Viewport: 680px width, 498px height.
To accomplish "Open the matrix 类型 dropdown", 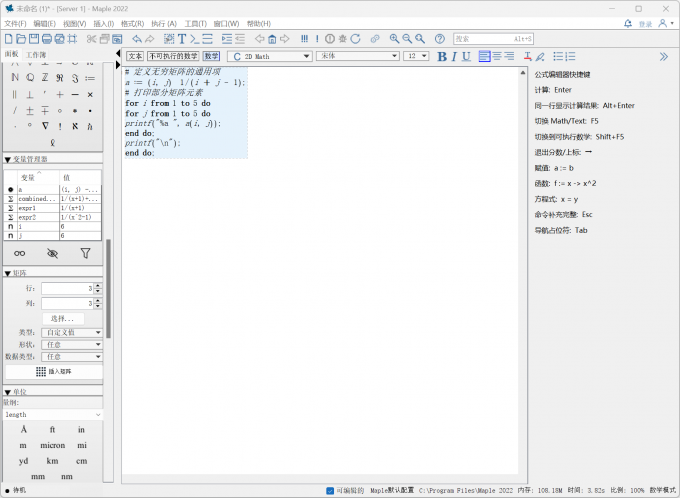I will [72, 333].
